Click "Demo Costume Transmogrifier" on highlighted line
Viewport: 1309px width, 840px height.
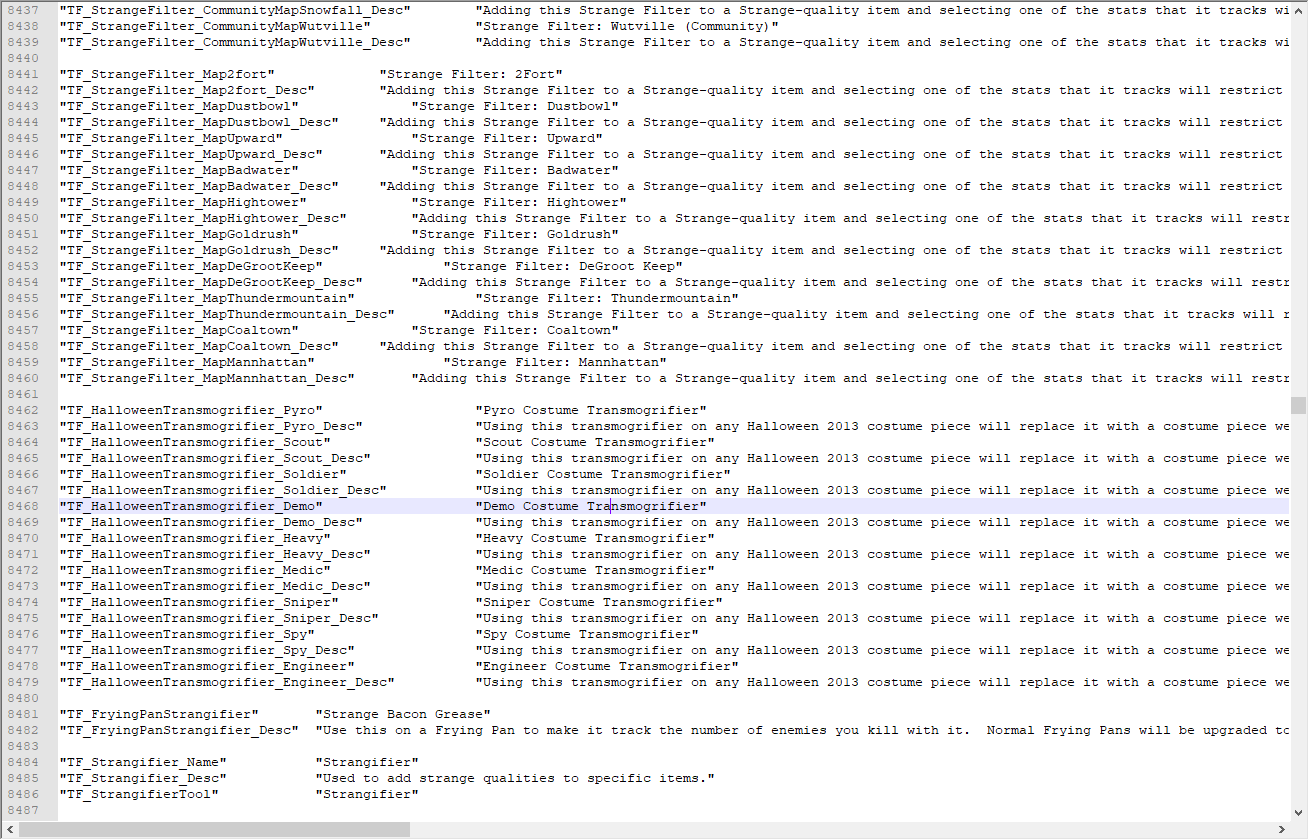pyautogui.click(x=591, y=506)
